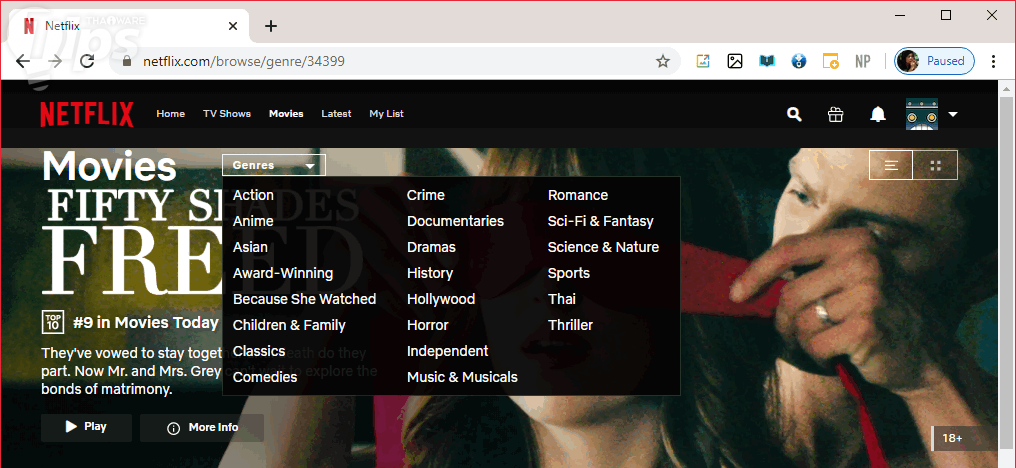Browse Sci-Fi & Fantasy genre
This screenshot has height=468, width=1016.
(601, 221)
